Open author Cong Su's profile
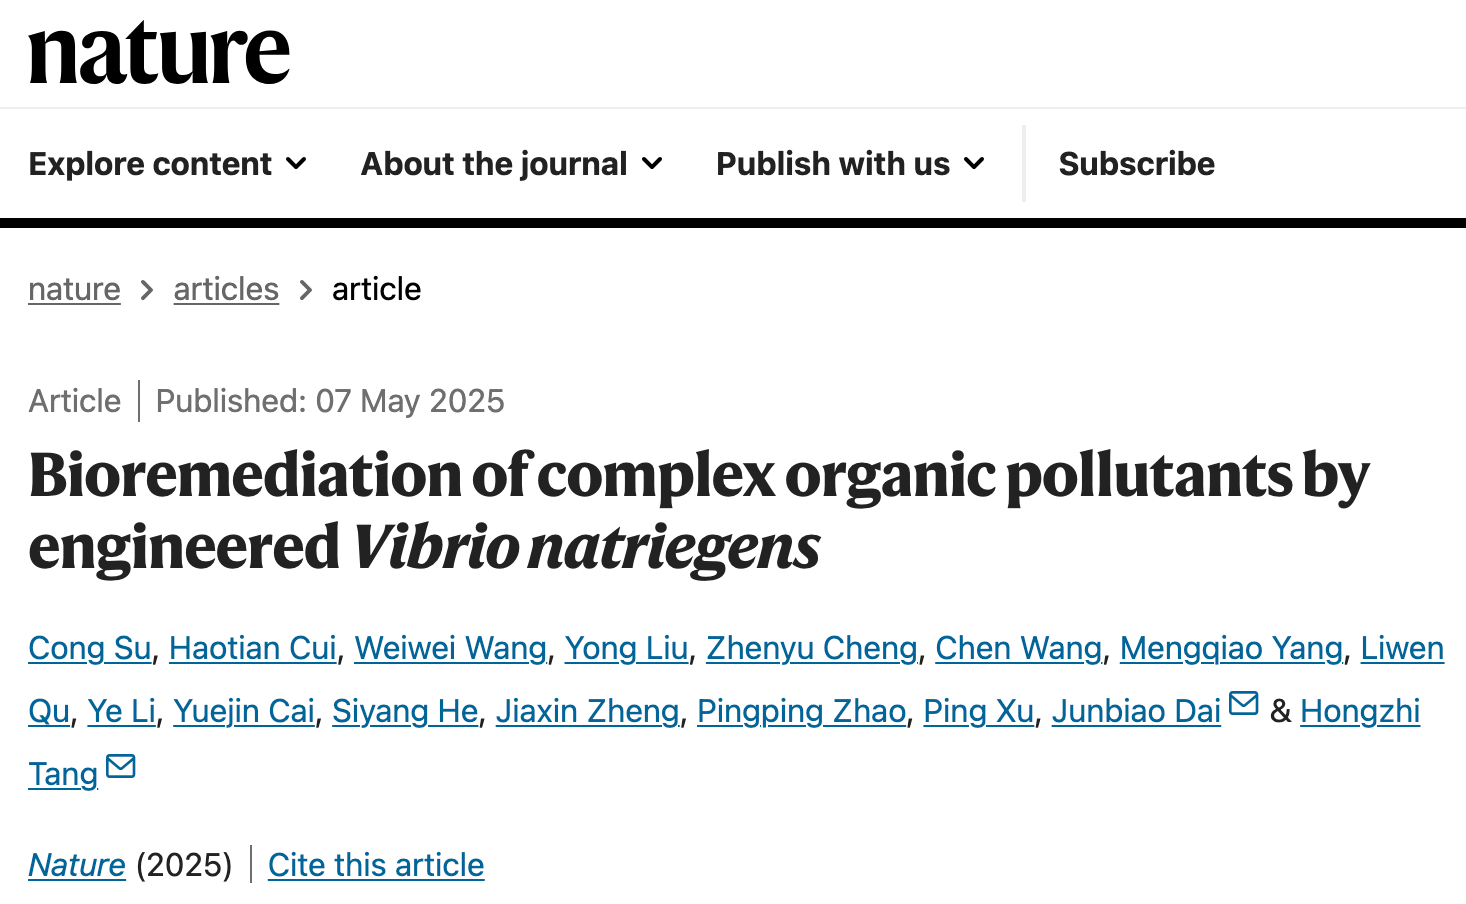The height and width of the screenshot is (904, 1466). (90, 649)
